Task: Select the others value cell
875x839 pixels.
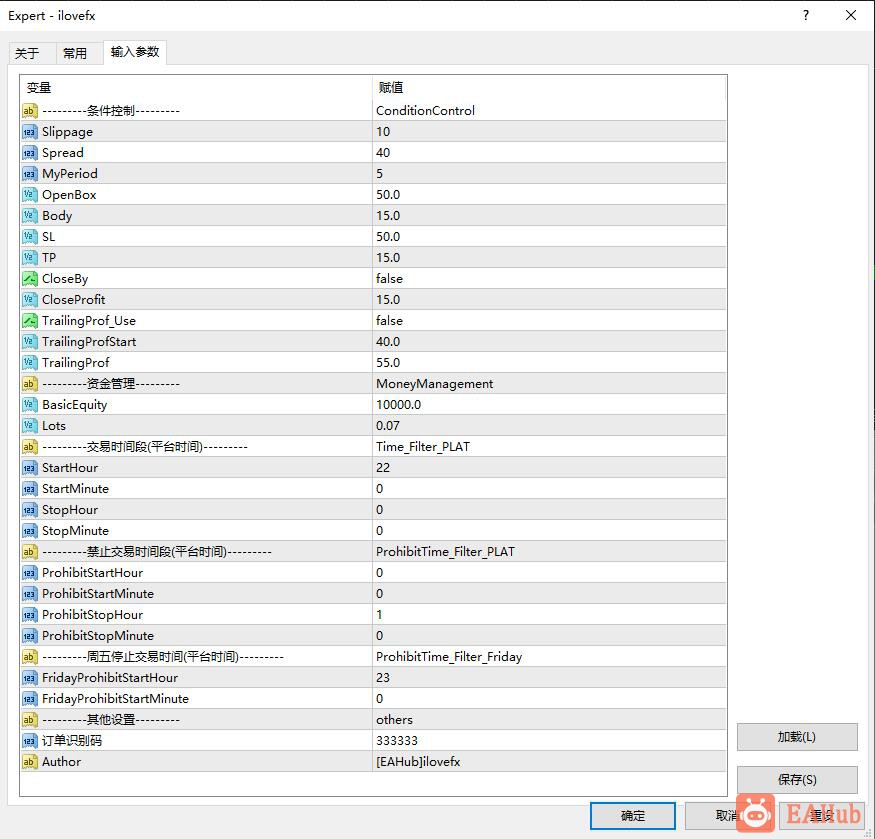Action: [549, 720]
